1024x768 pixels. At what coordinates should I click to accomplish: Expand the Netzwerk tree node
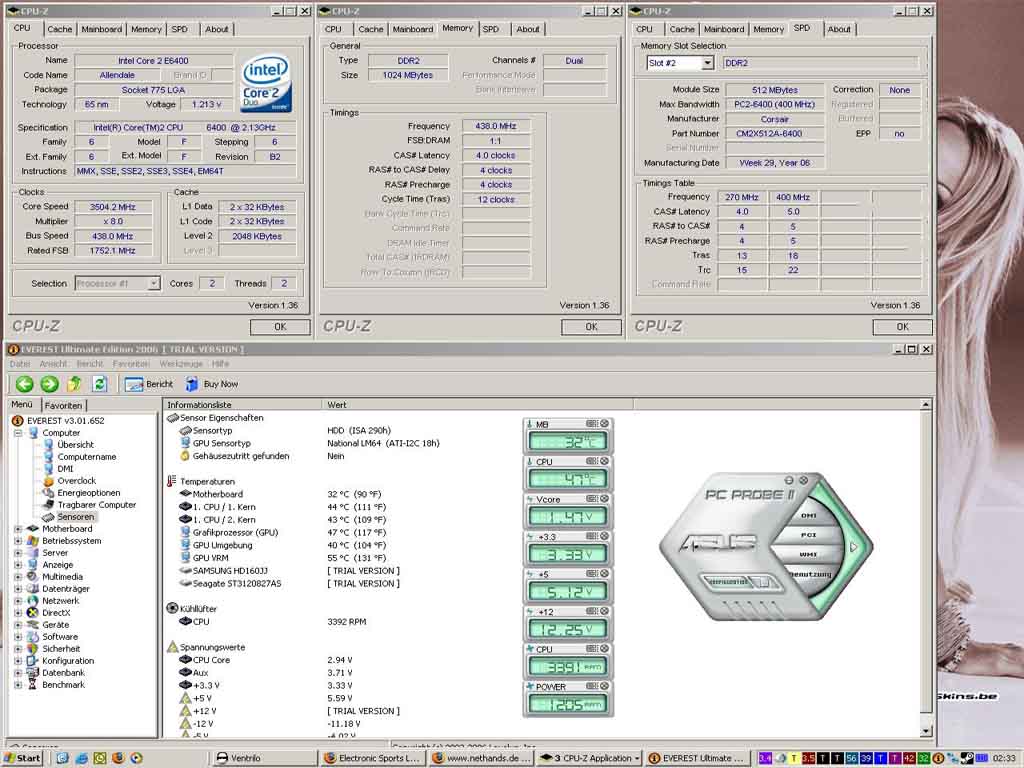click(x=18, y=601)
